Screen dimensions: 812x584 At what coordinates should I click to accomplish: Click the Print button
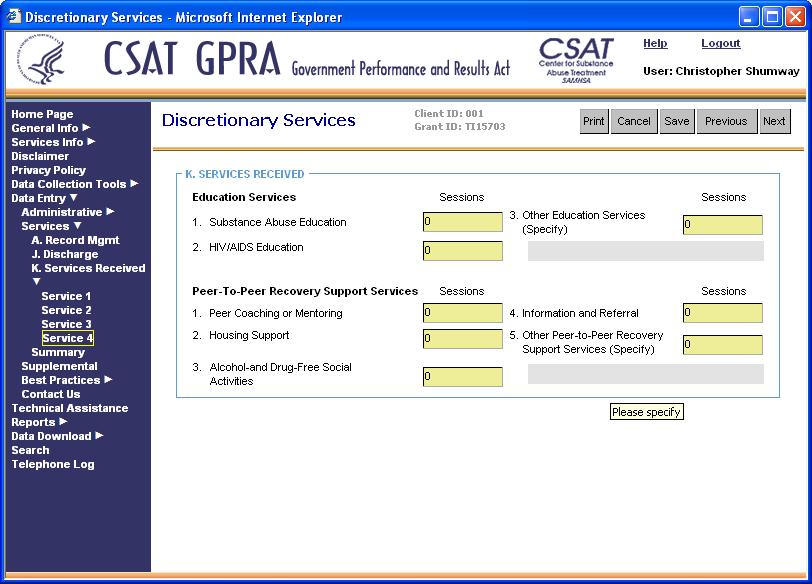pyautogui.click(x=594, y=121)
